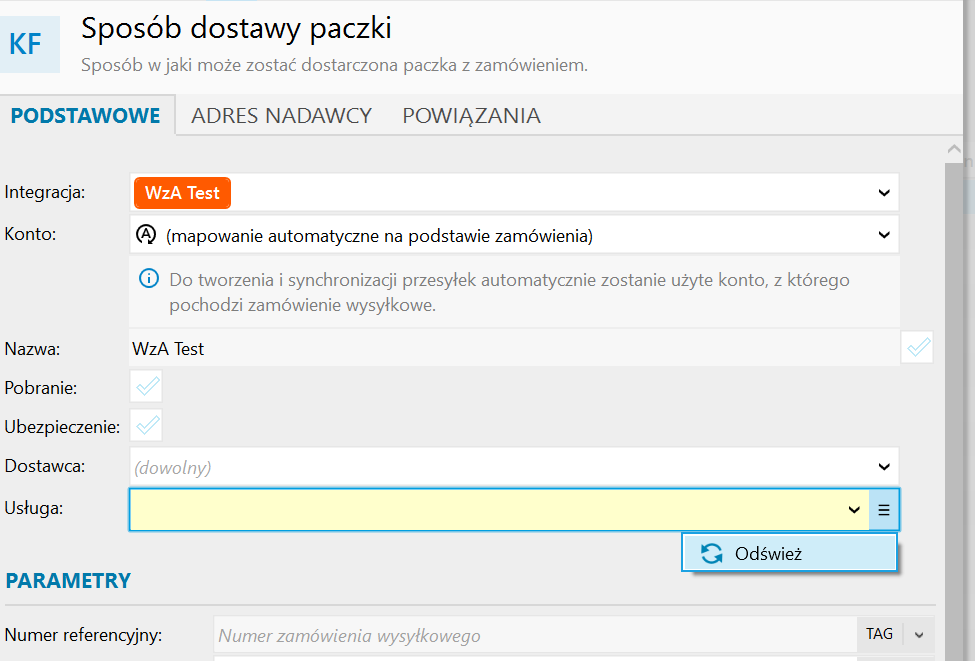Expand the Usługa dropdown arrow
975x661 pixels.
point(853,510)
